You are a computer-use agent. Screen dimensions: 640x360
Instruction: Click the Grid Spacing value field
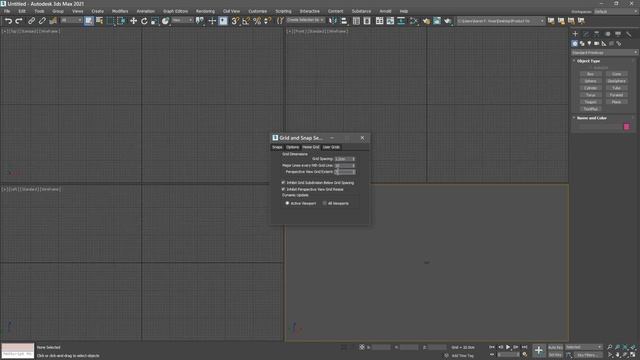[x=343, y=159]
